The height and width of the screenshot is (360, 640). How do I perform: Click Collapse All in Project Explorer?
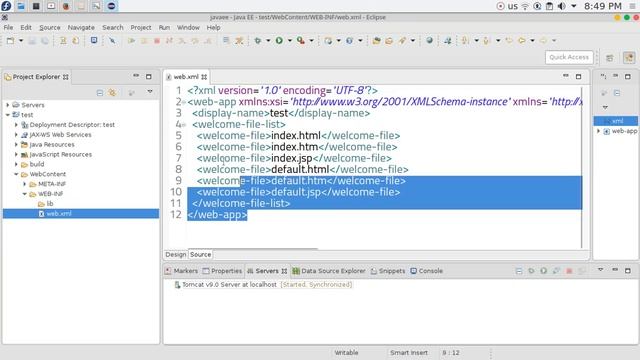click(100, 93)
